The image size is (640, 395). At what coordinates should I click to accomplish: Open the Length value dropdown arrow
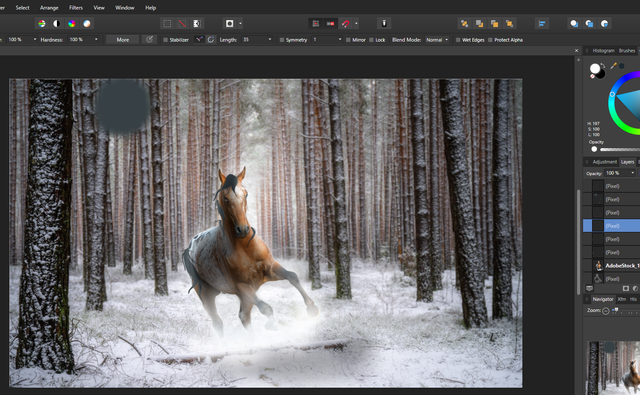coord(270,40)
